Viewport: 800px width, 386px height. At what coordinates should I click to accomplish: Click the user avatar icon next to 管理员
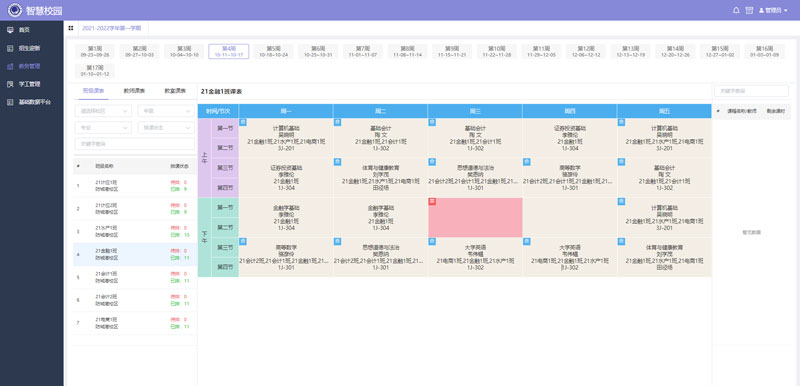pos(762,10)
